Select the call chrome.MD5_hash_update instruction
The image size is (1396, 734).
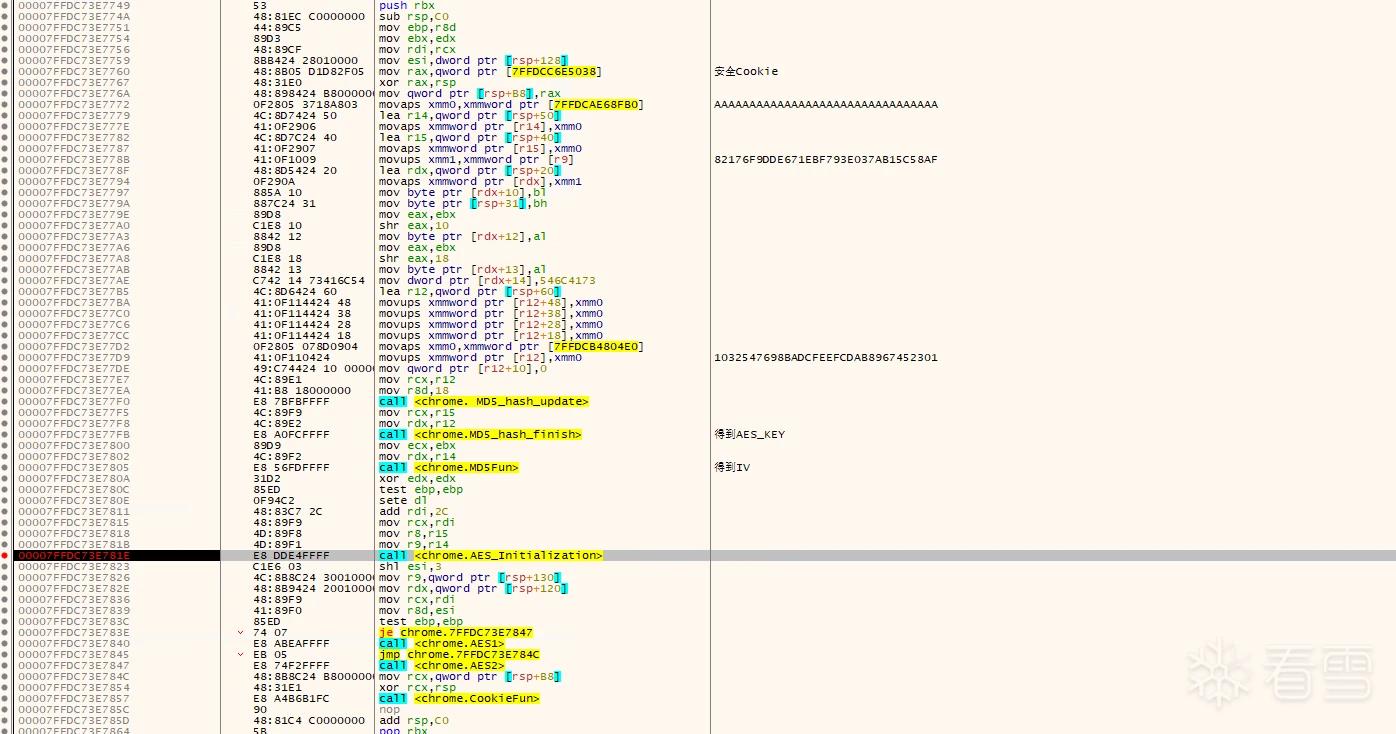click(484, 401)
